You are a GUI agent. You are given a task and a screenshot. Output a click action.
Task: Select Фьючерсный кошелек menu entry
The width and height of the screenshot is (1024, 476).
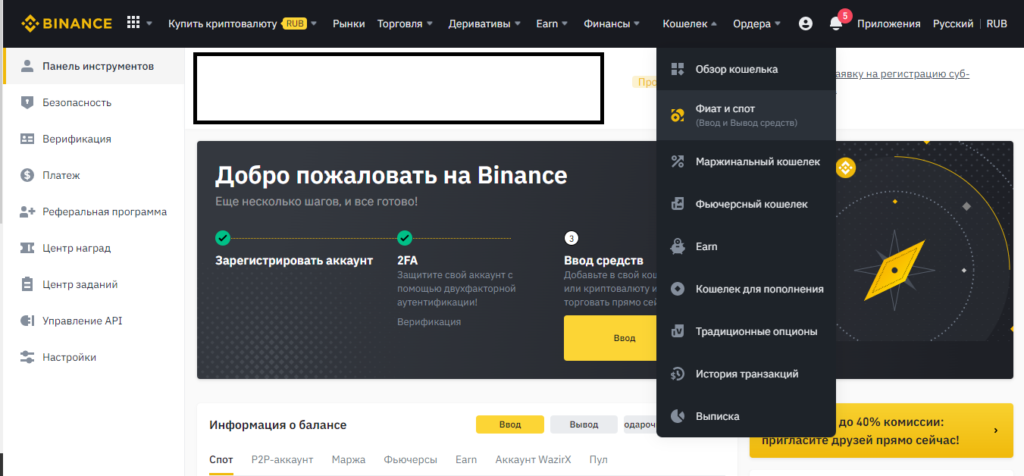pos(746,204)
